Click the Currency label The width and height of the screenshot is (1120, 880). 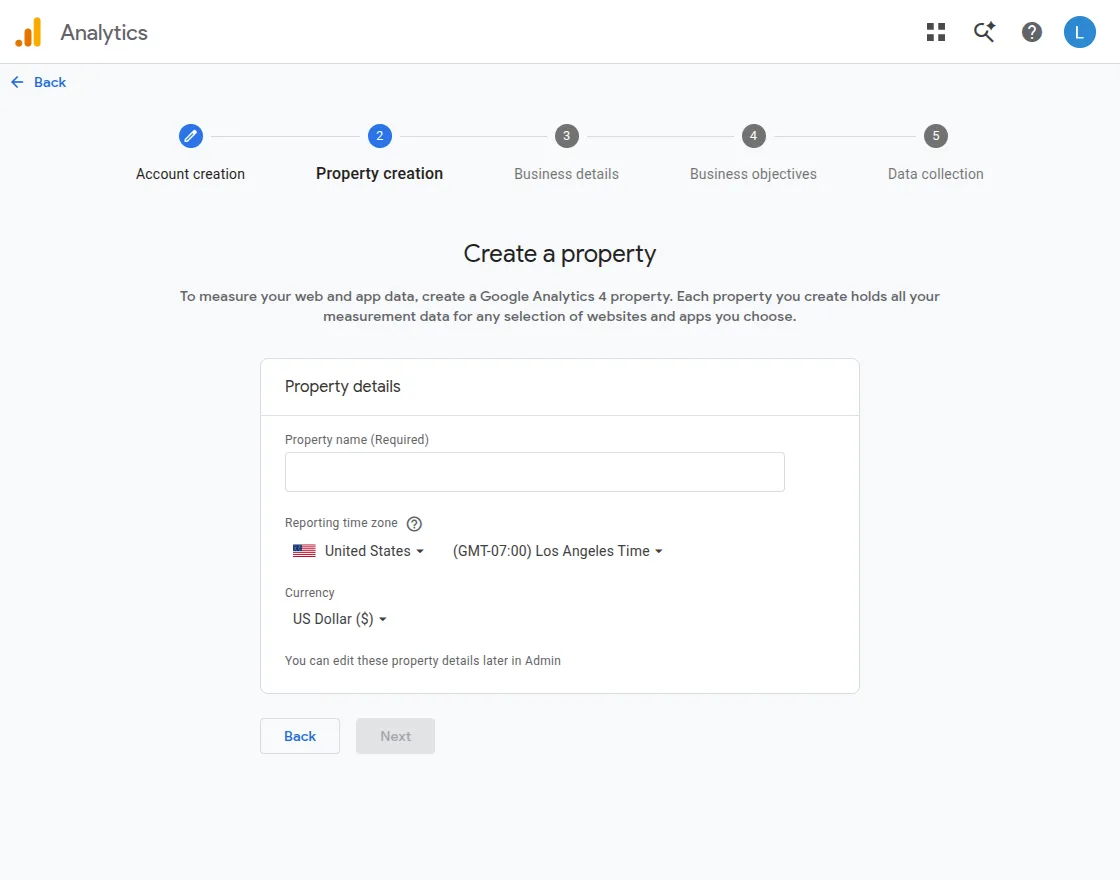[x=309, y=593]
